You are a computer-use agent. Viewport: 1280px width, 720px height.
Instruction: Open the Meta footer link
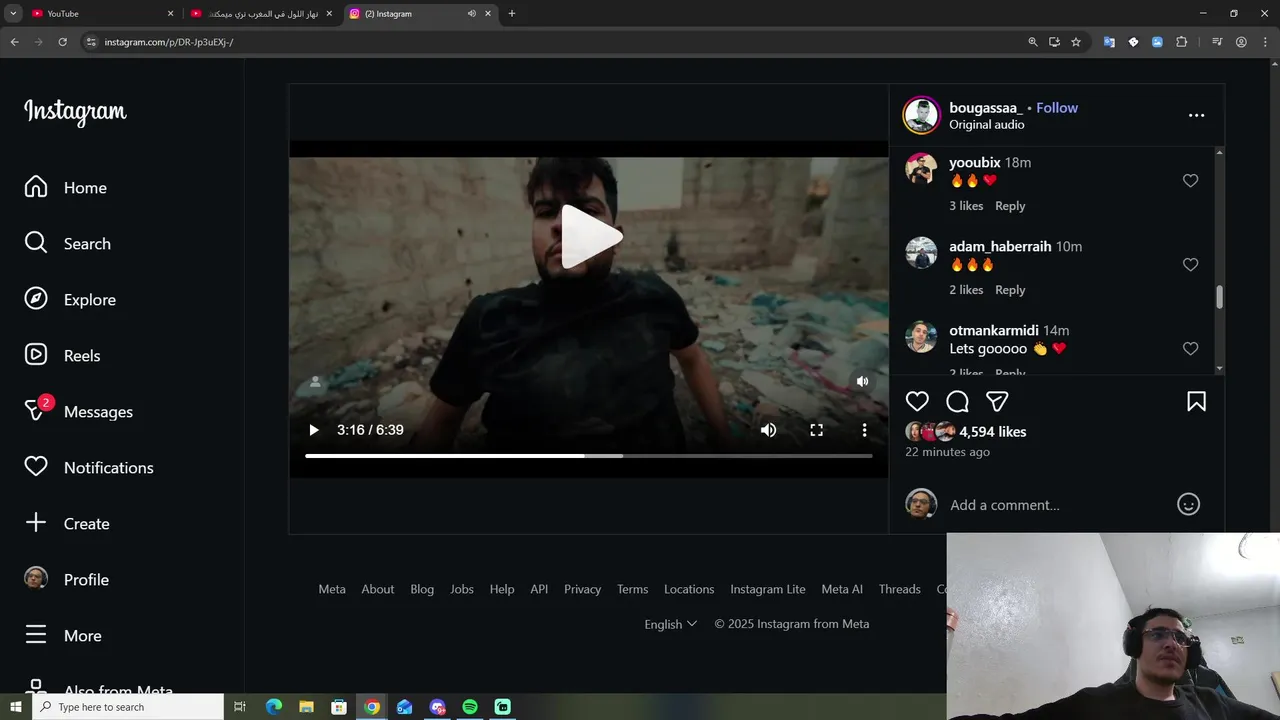pos(332,590)
